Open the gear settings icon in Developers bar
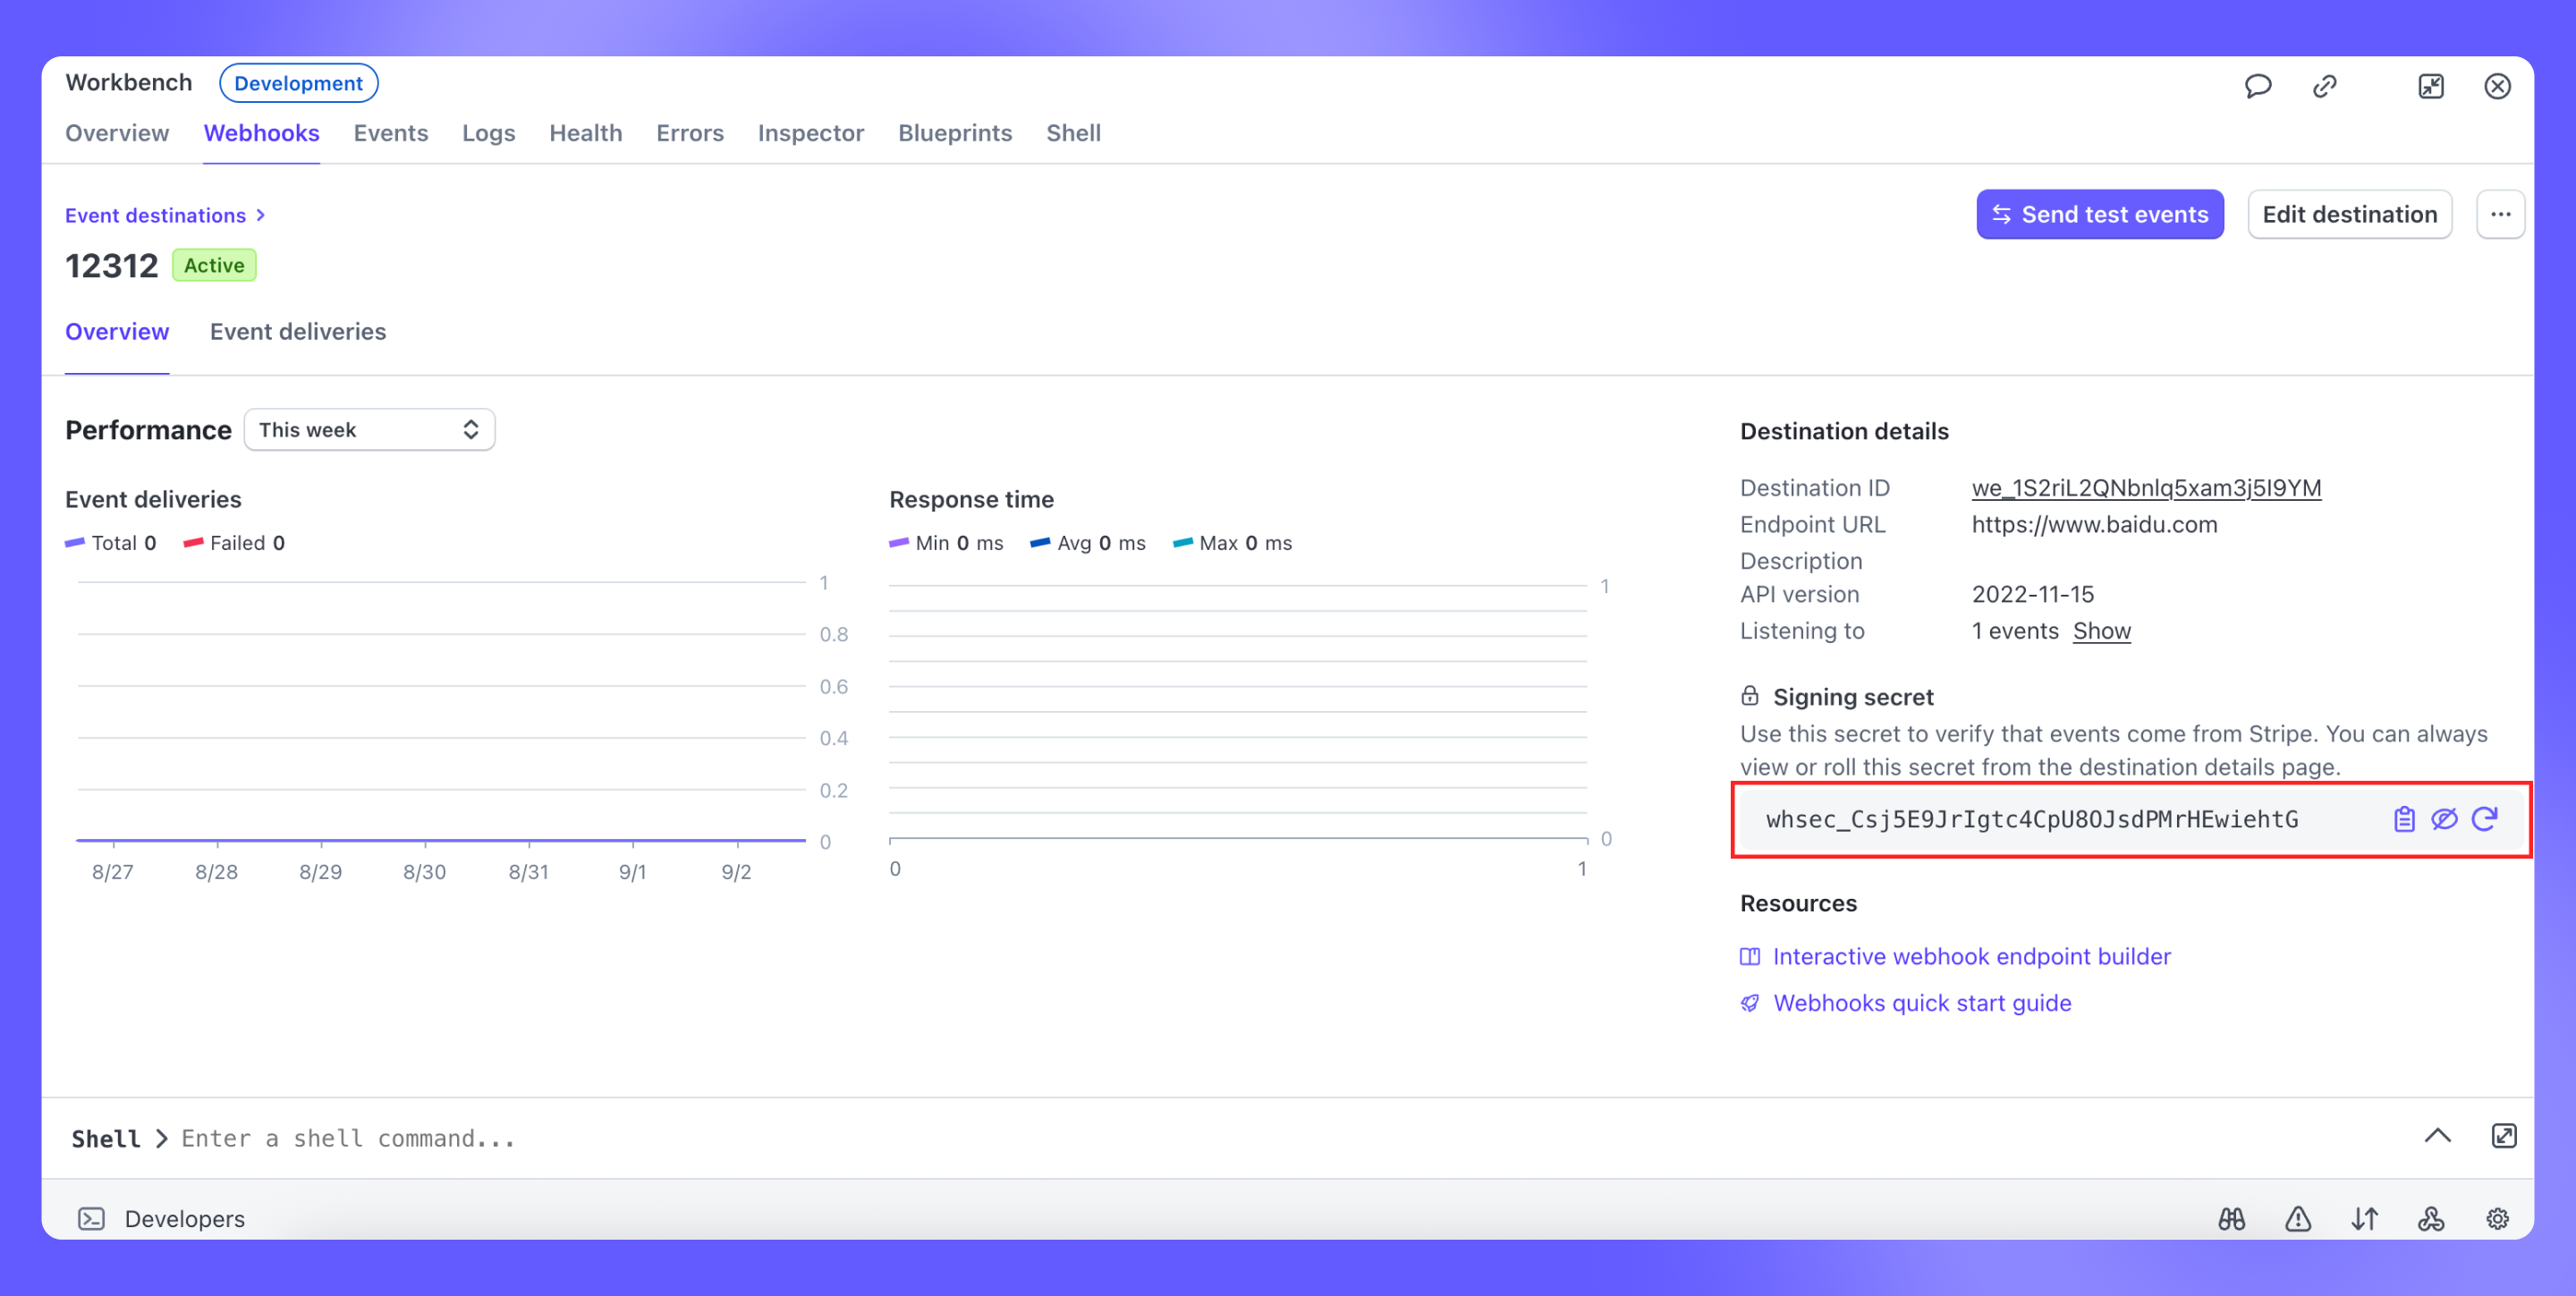2576x1296 pixels. 2497,1218
